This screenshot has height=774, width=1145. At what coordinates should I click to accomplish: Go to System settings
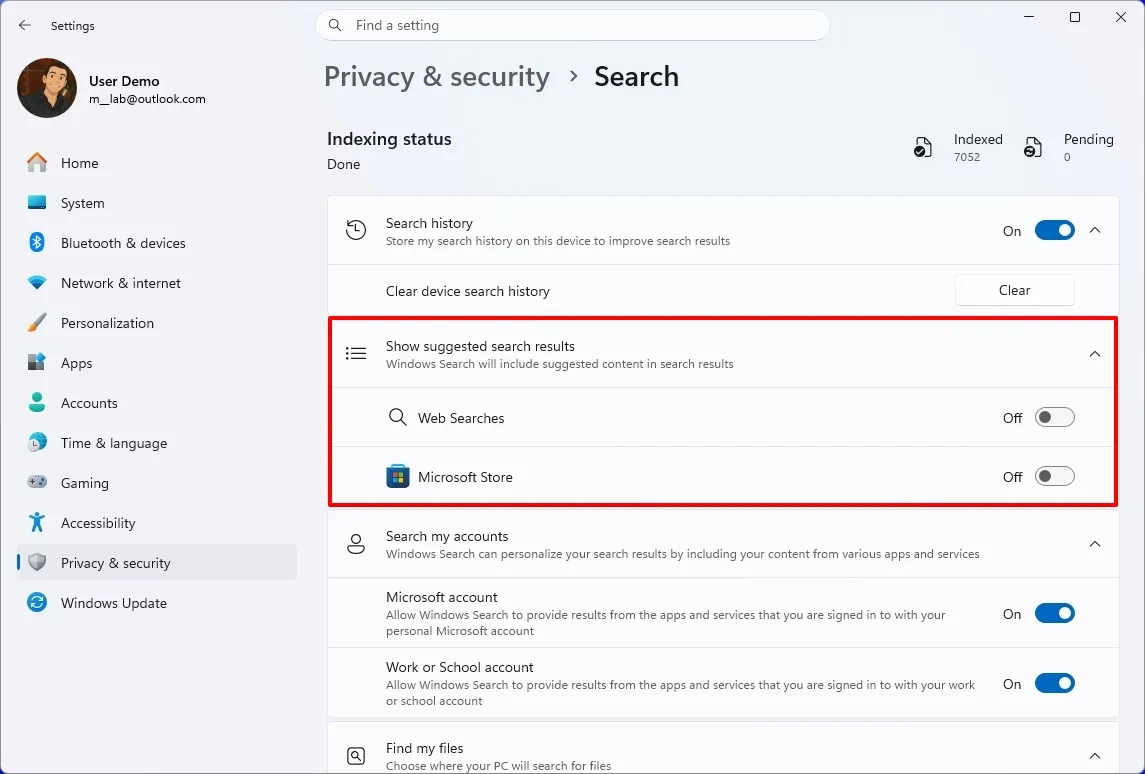(157, 203)
